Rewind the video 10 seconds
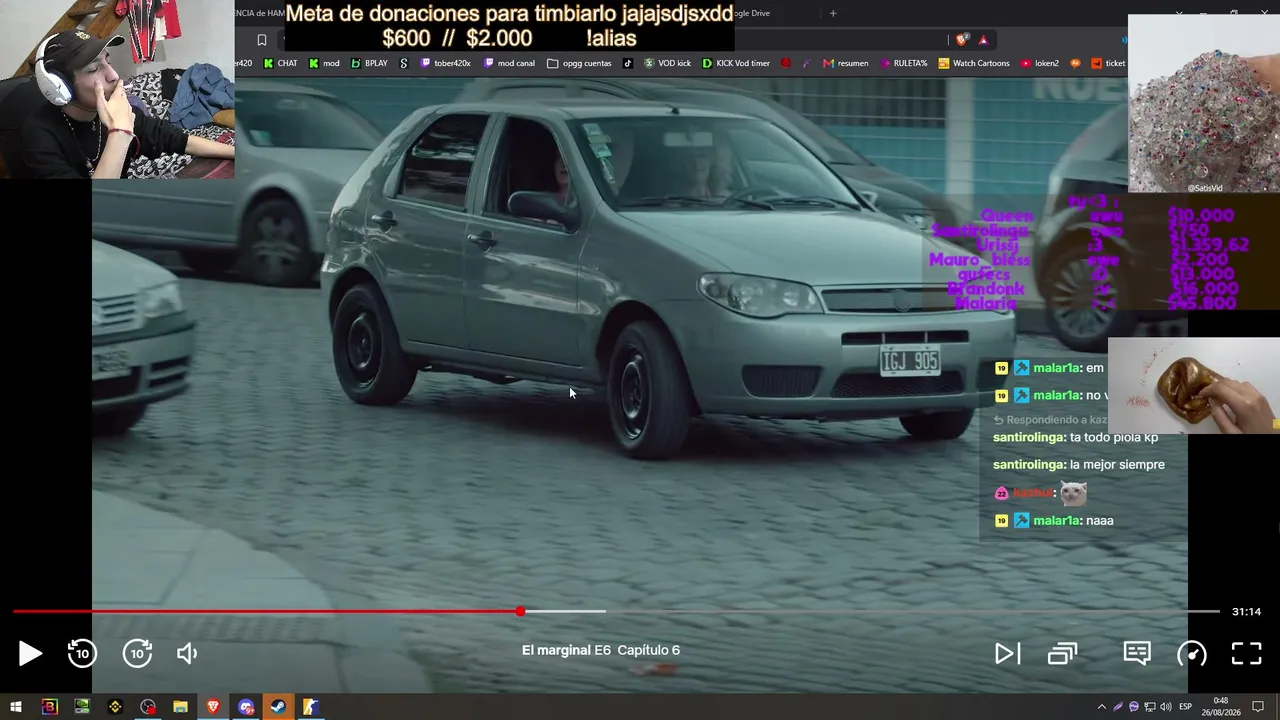Screen dimensions: 1280x720 82,654
